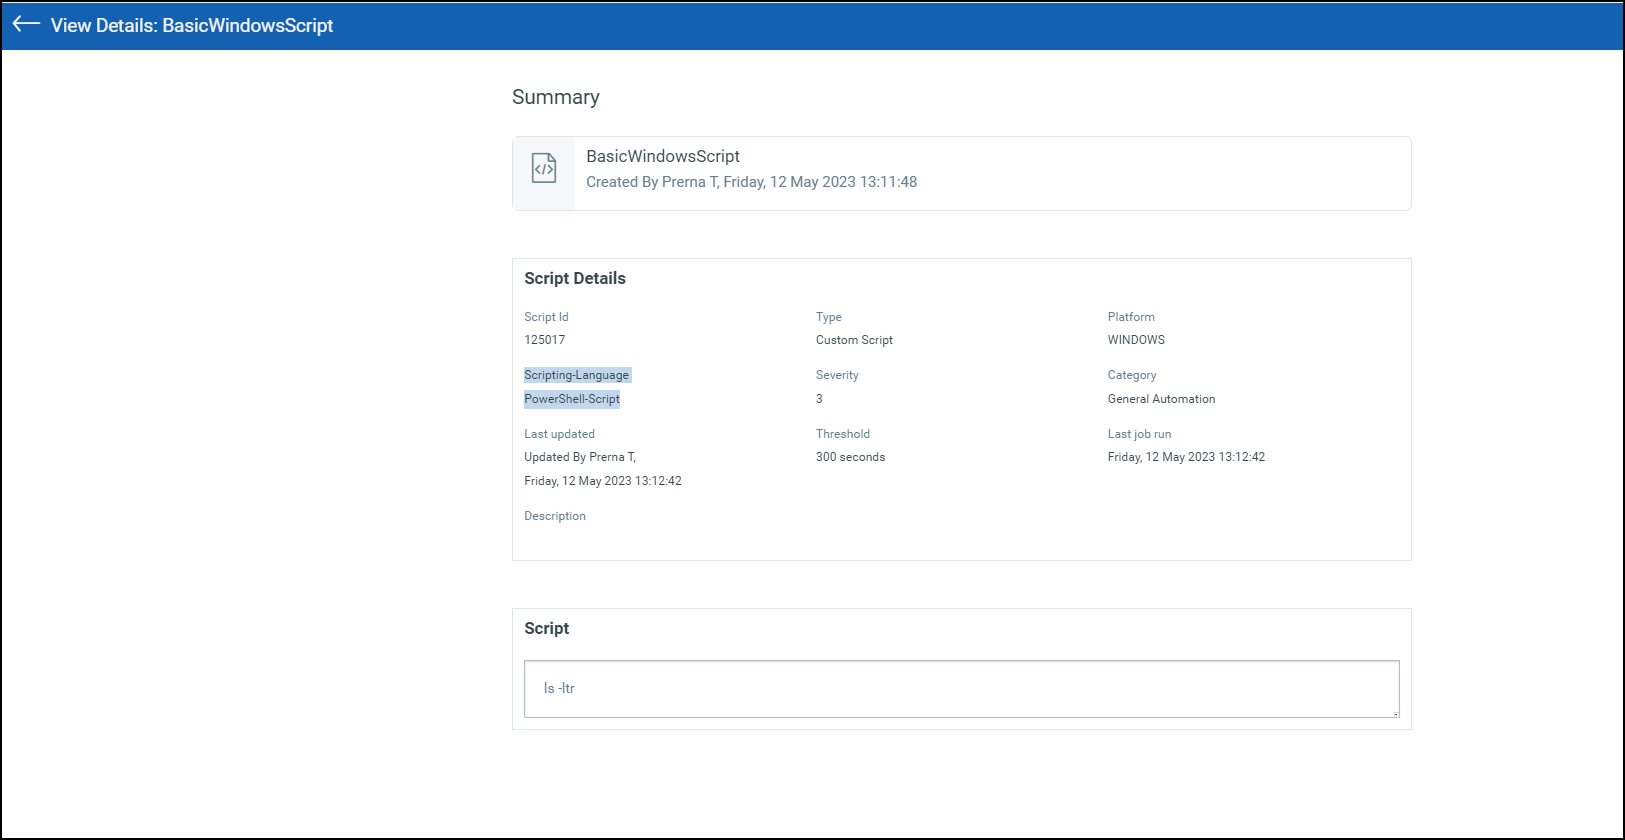Select the 300 seconds value
This screenshot has height=840, width=1625.
[850, 457]
